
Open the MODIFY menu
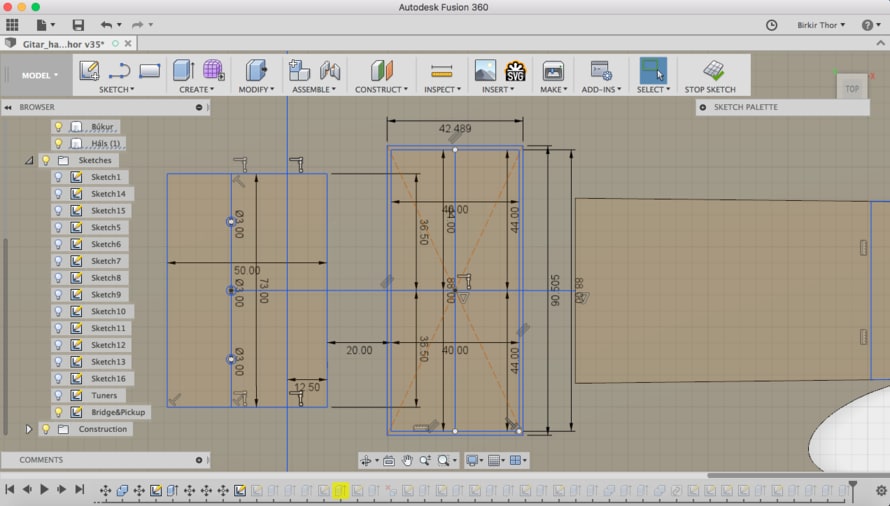click(256, 89)
